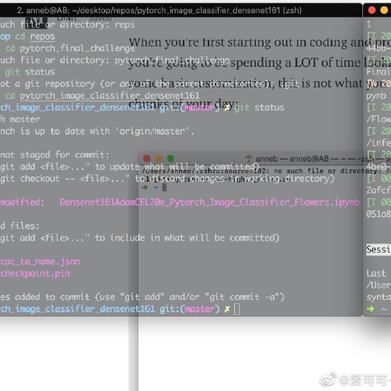Click the untracked file 'cat_to_name.json'

[x=40, y=262]
